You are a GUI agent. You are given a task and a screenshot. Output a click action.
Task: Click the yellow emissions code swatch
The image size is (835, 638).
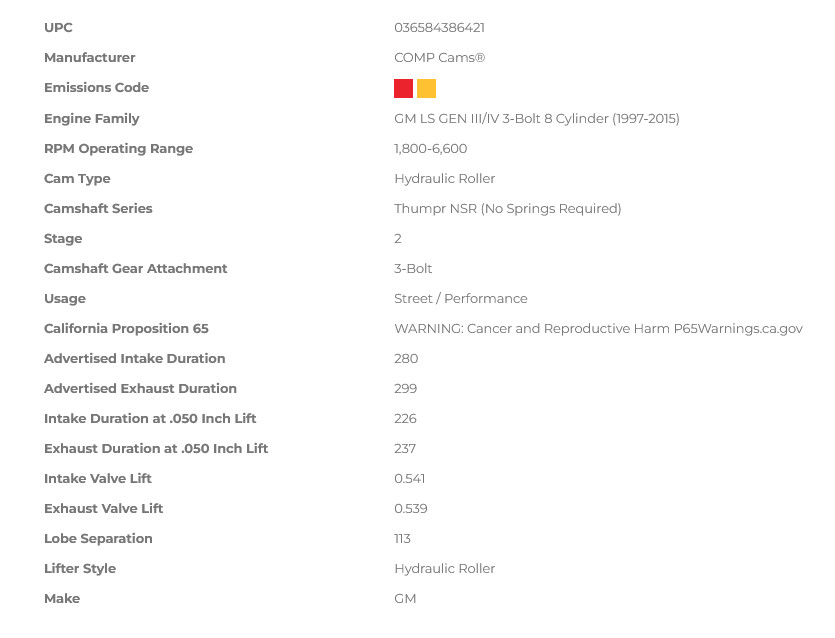point(426,88)
